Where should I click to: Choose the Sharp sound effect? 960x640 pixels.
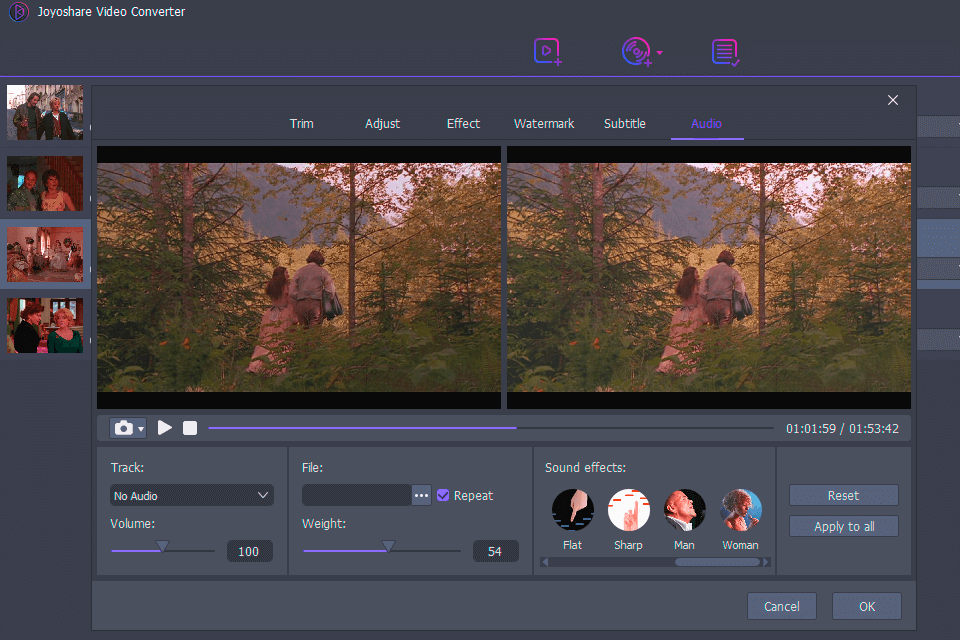629,510
